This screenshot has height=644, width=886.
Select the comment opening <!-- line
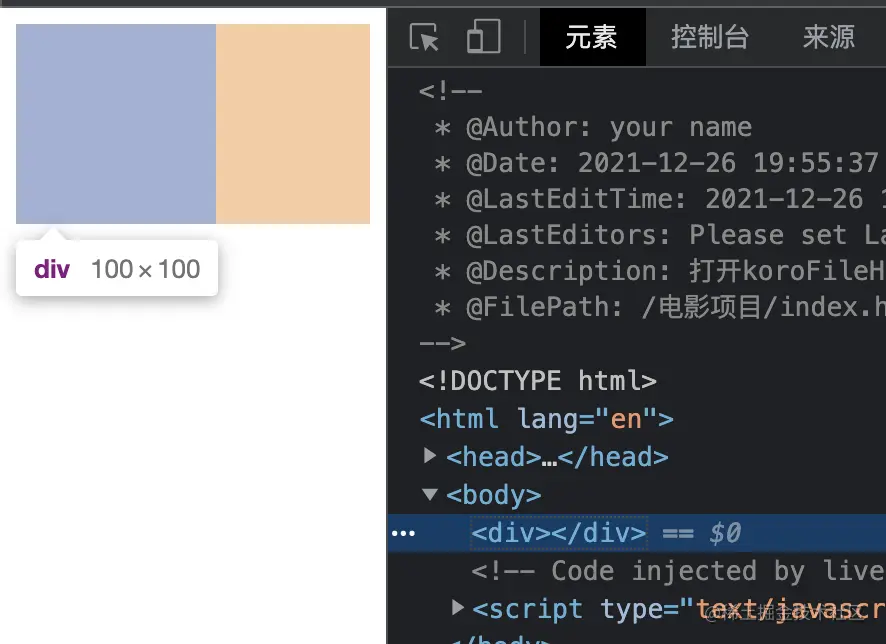click(x=450, y=91)
